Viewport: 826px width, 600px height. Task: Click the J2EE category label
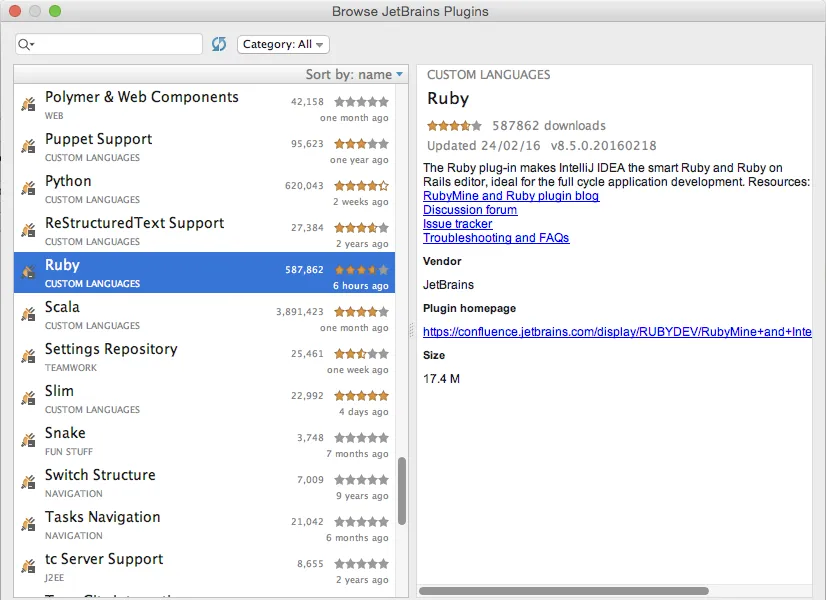tap(54, 578)
